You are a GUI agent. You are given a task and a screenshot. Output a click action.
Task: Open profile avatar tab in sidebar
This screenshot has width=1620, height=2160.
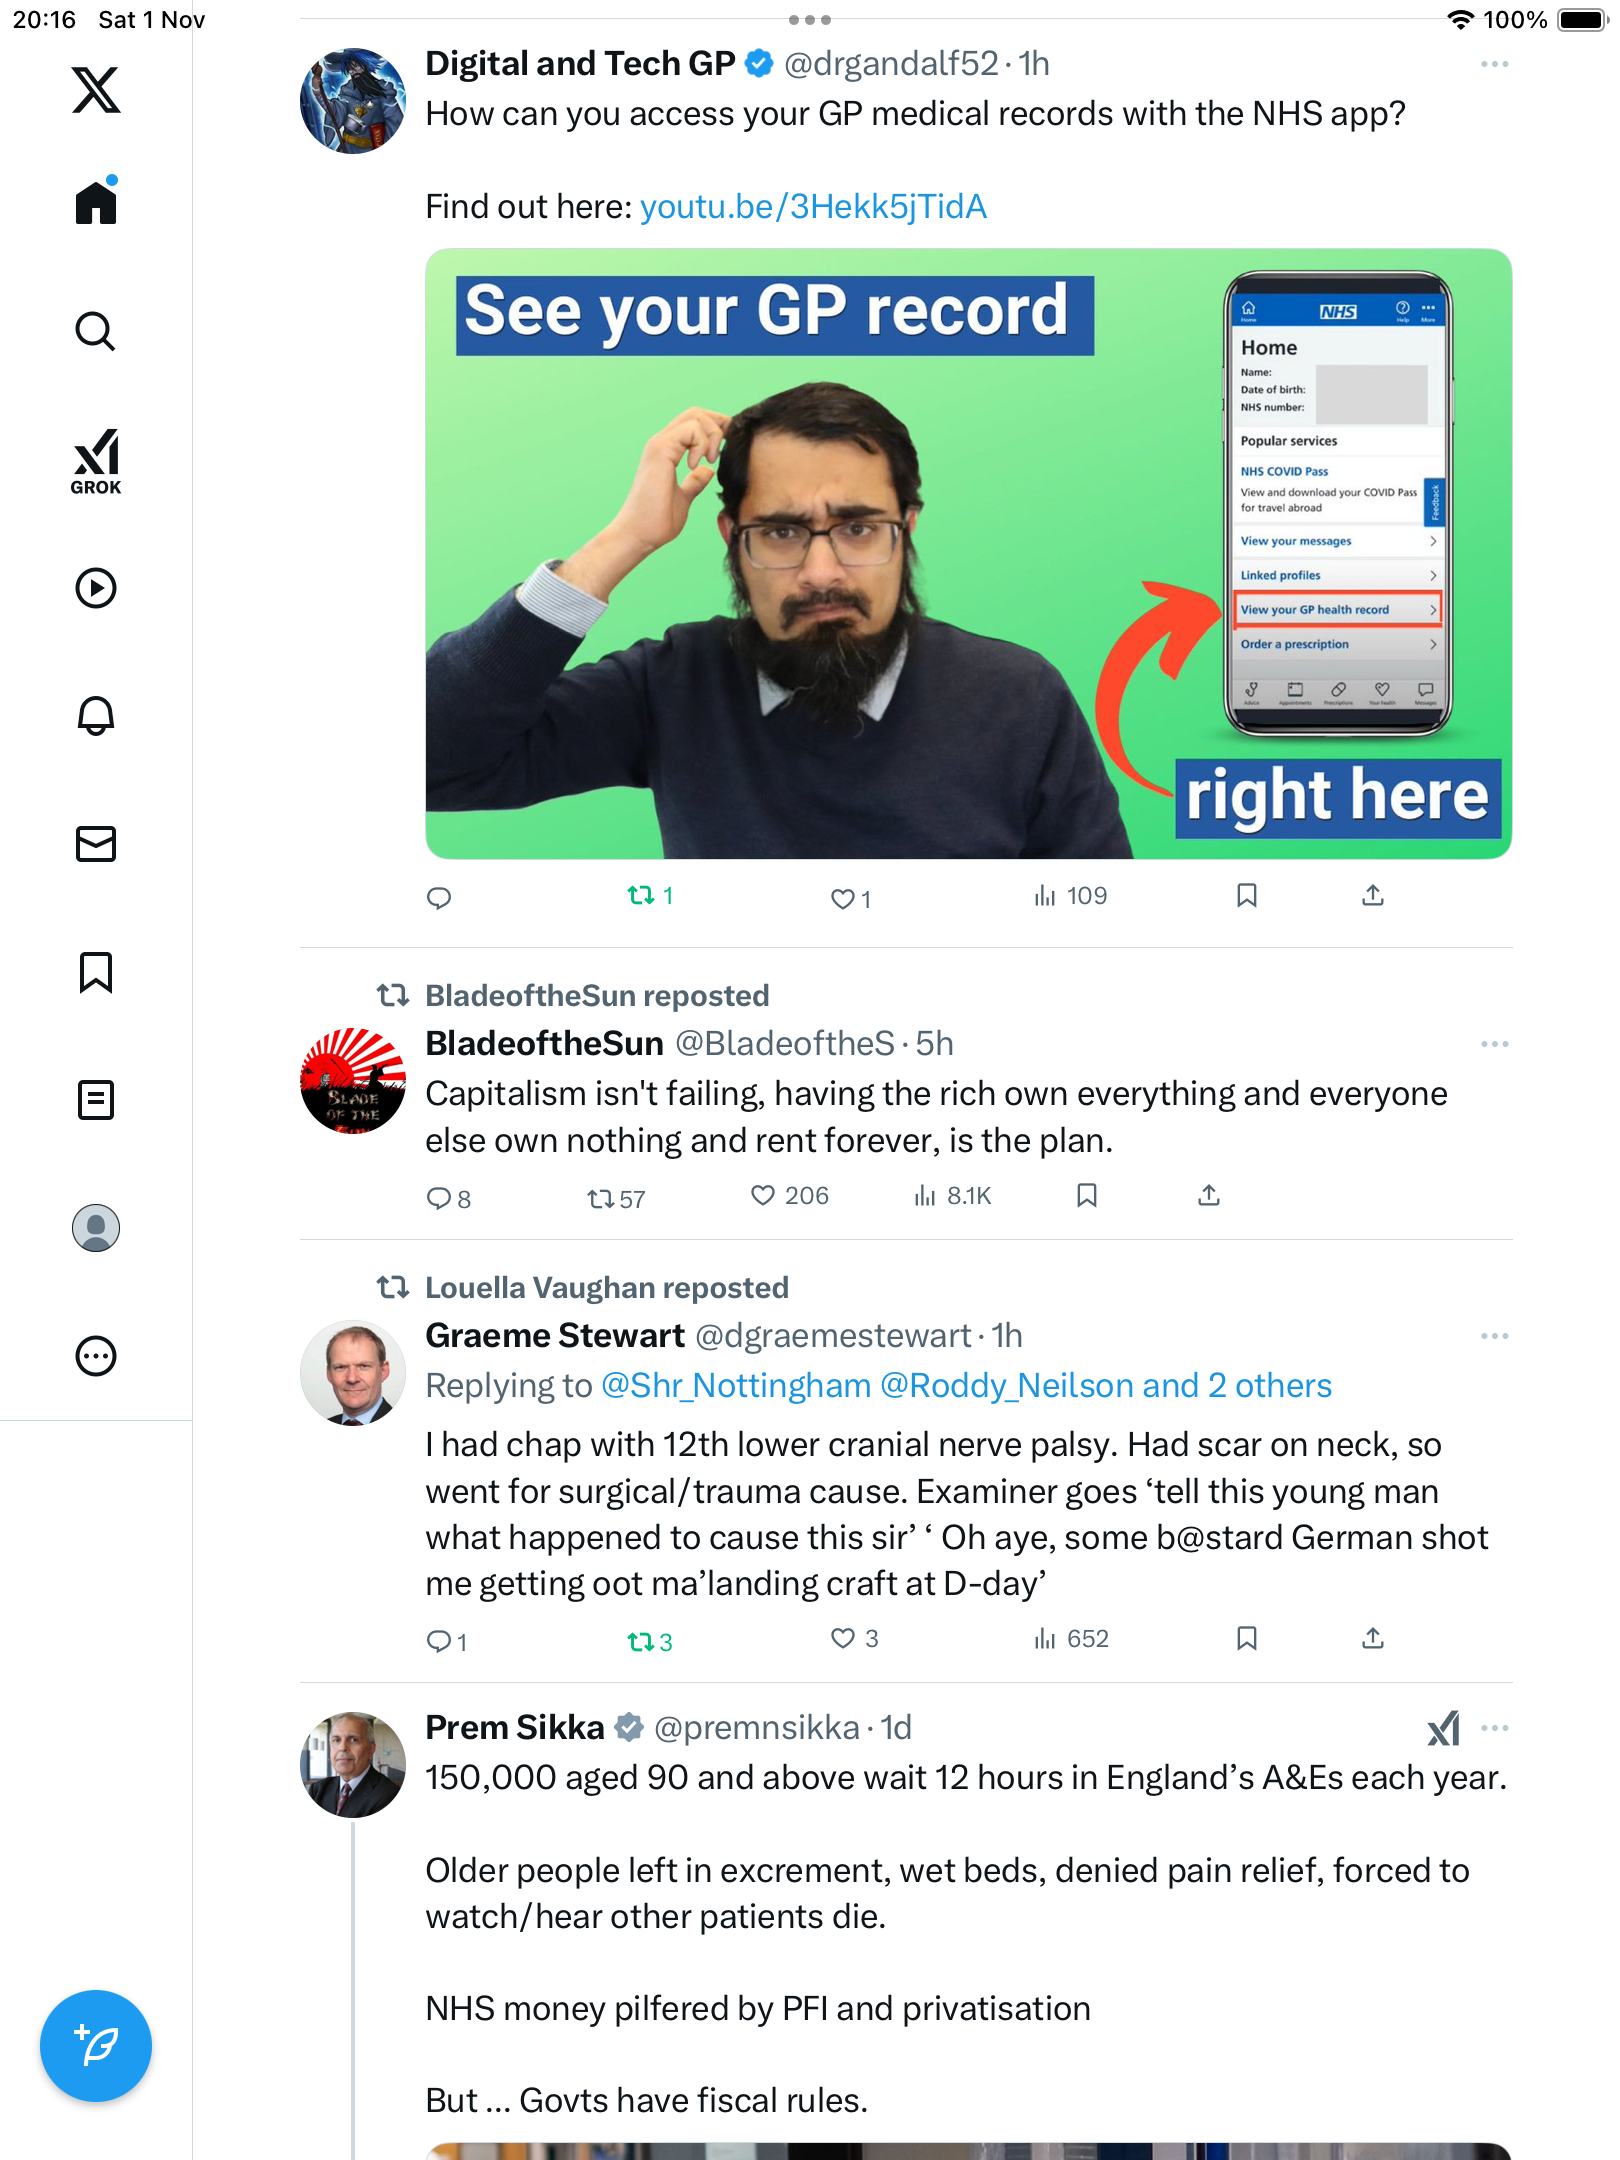click(x=96, y=1228)
